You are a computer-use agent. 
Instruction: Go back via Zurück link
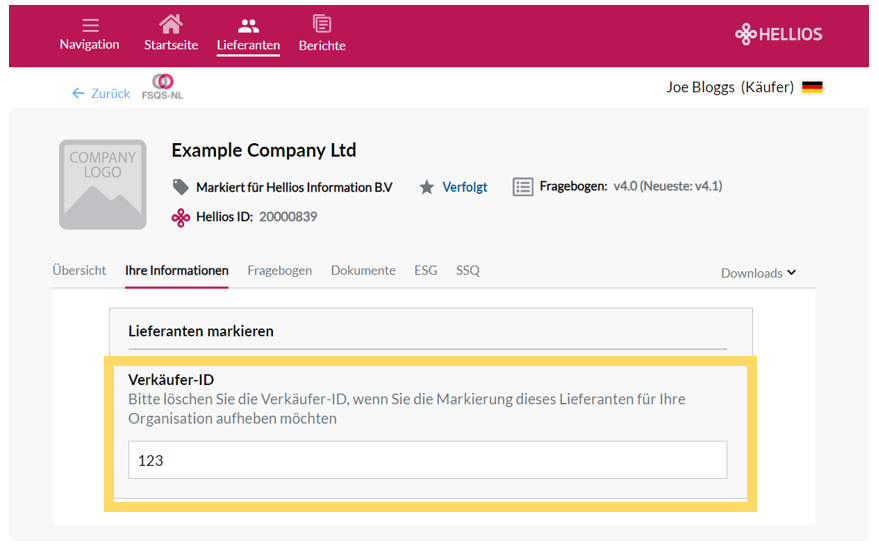(101, 94)
